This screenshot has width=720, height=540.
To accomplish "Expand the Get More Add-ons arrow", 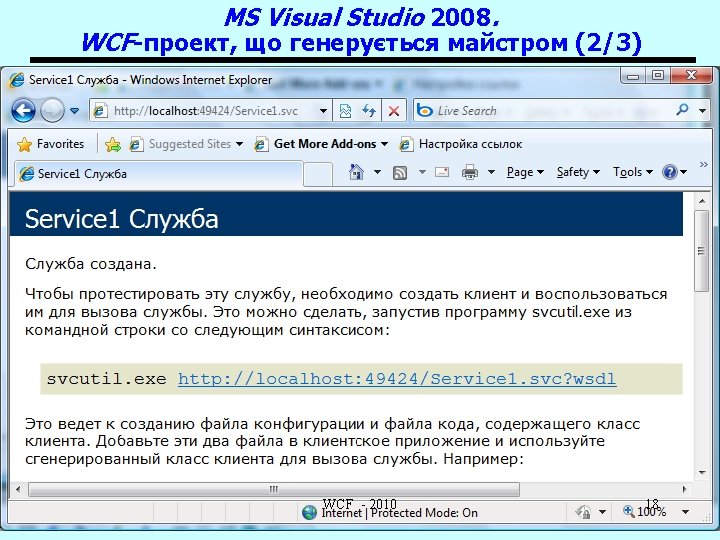I will [x=384, y=144].
